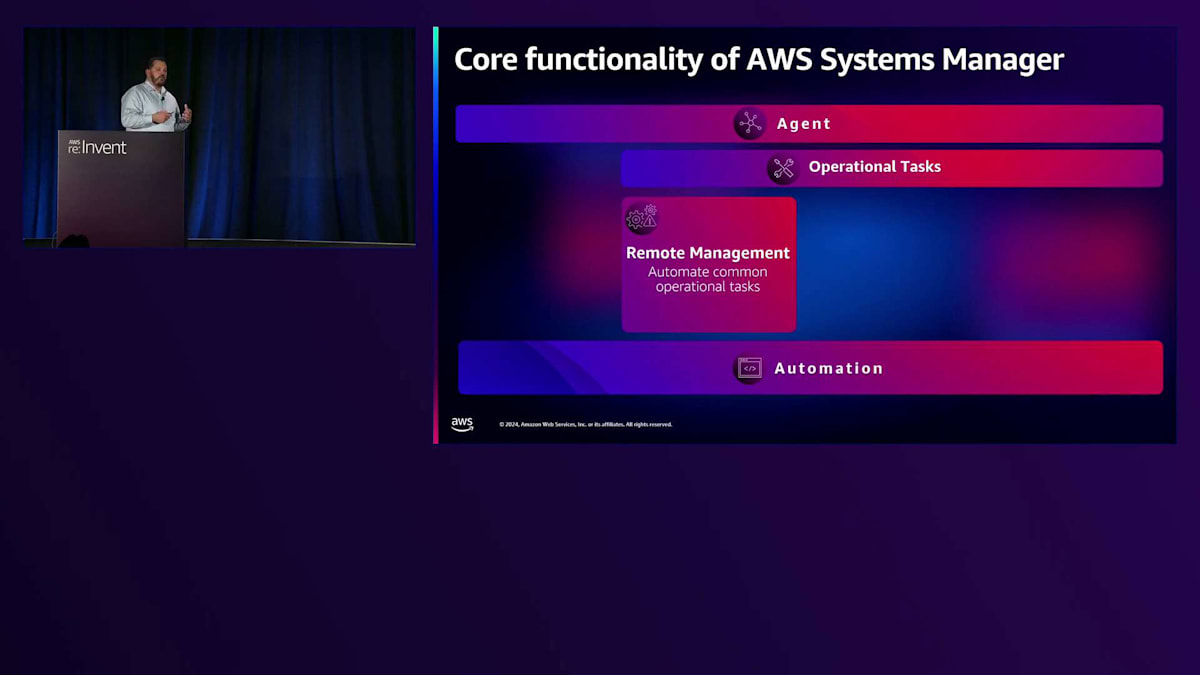Select the Operational Tasks text label
Screen dimensions: 1200x675
coord(875,167)
